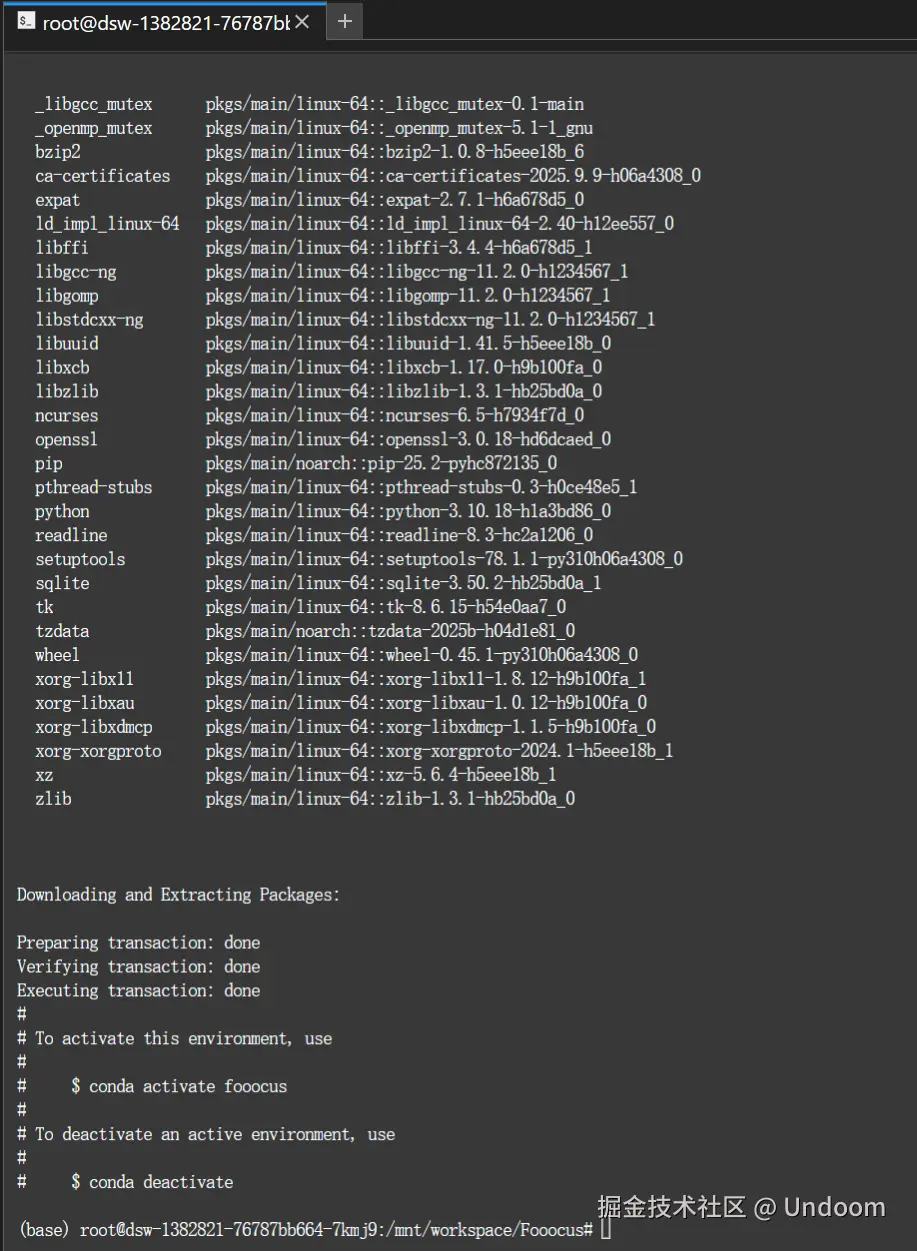Click the ca-certificates package name
This screenshot has width=917, height=1251.
tap(102, 176)
